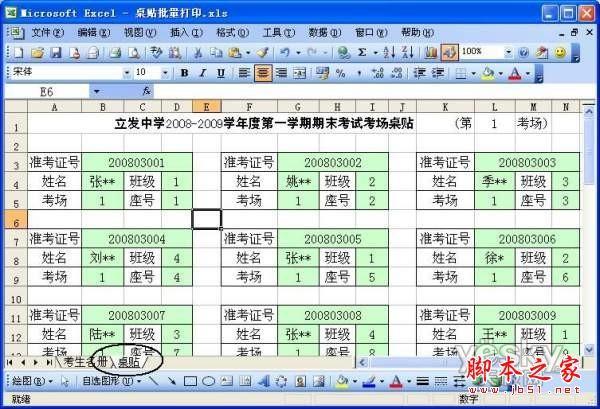The height and width of the screenshot is (409, 600).
Task: Increase the cell indent
Action: [438, 73]
